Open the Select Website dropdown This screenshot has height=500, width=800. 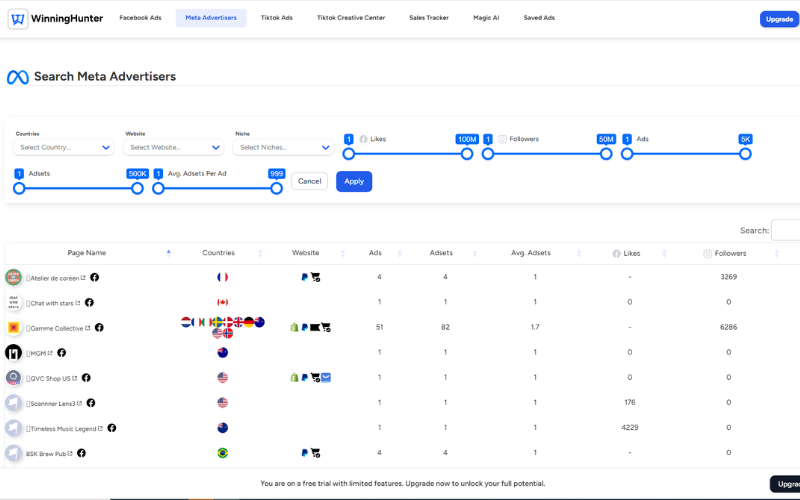pyautogui.click(x=173, y=147)
